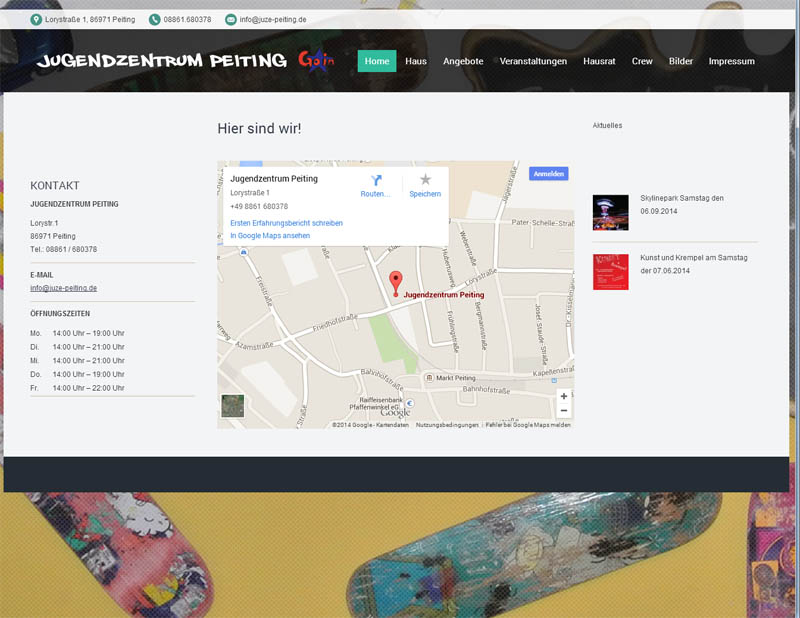Viewport: 800px width, 618px height.
Task: Click the phone number 08861.680378 in top bar
Action: coord(187,20)
